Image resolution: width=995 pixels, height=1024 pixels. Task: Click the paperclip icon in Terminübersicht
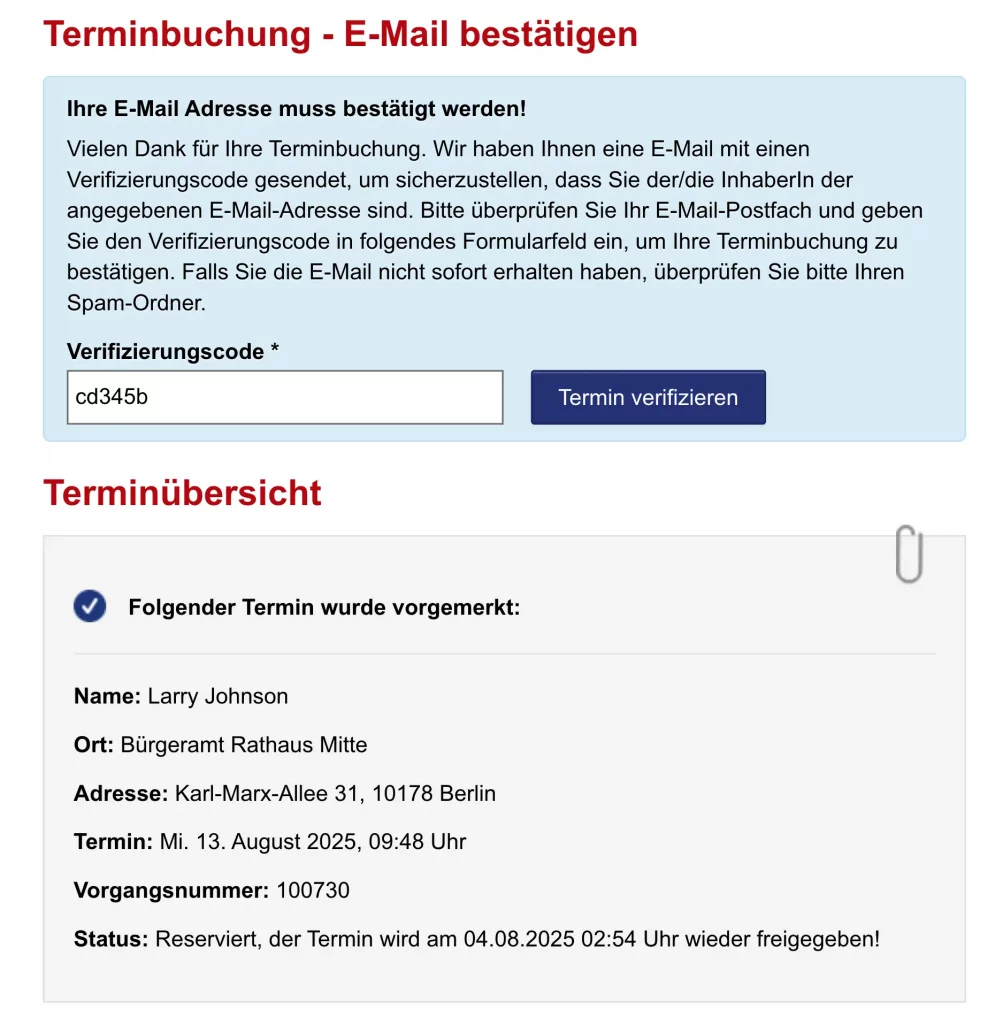(909, 553)
